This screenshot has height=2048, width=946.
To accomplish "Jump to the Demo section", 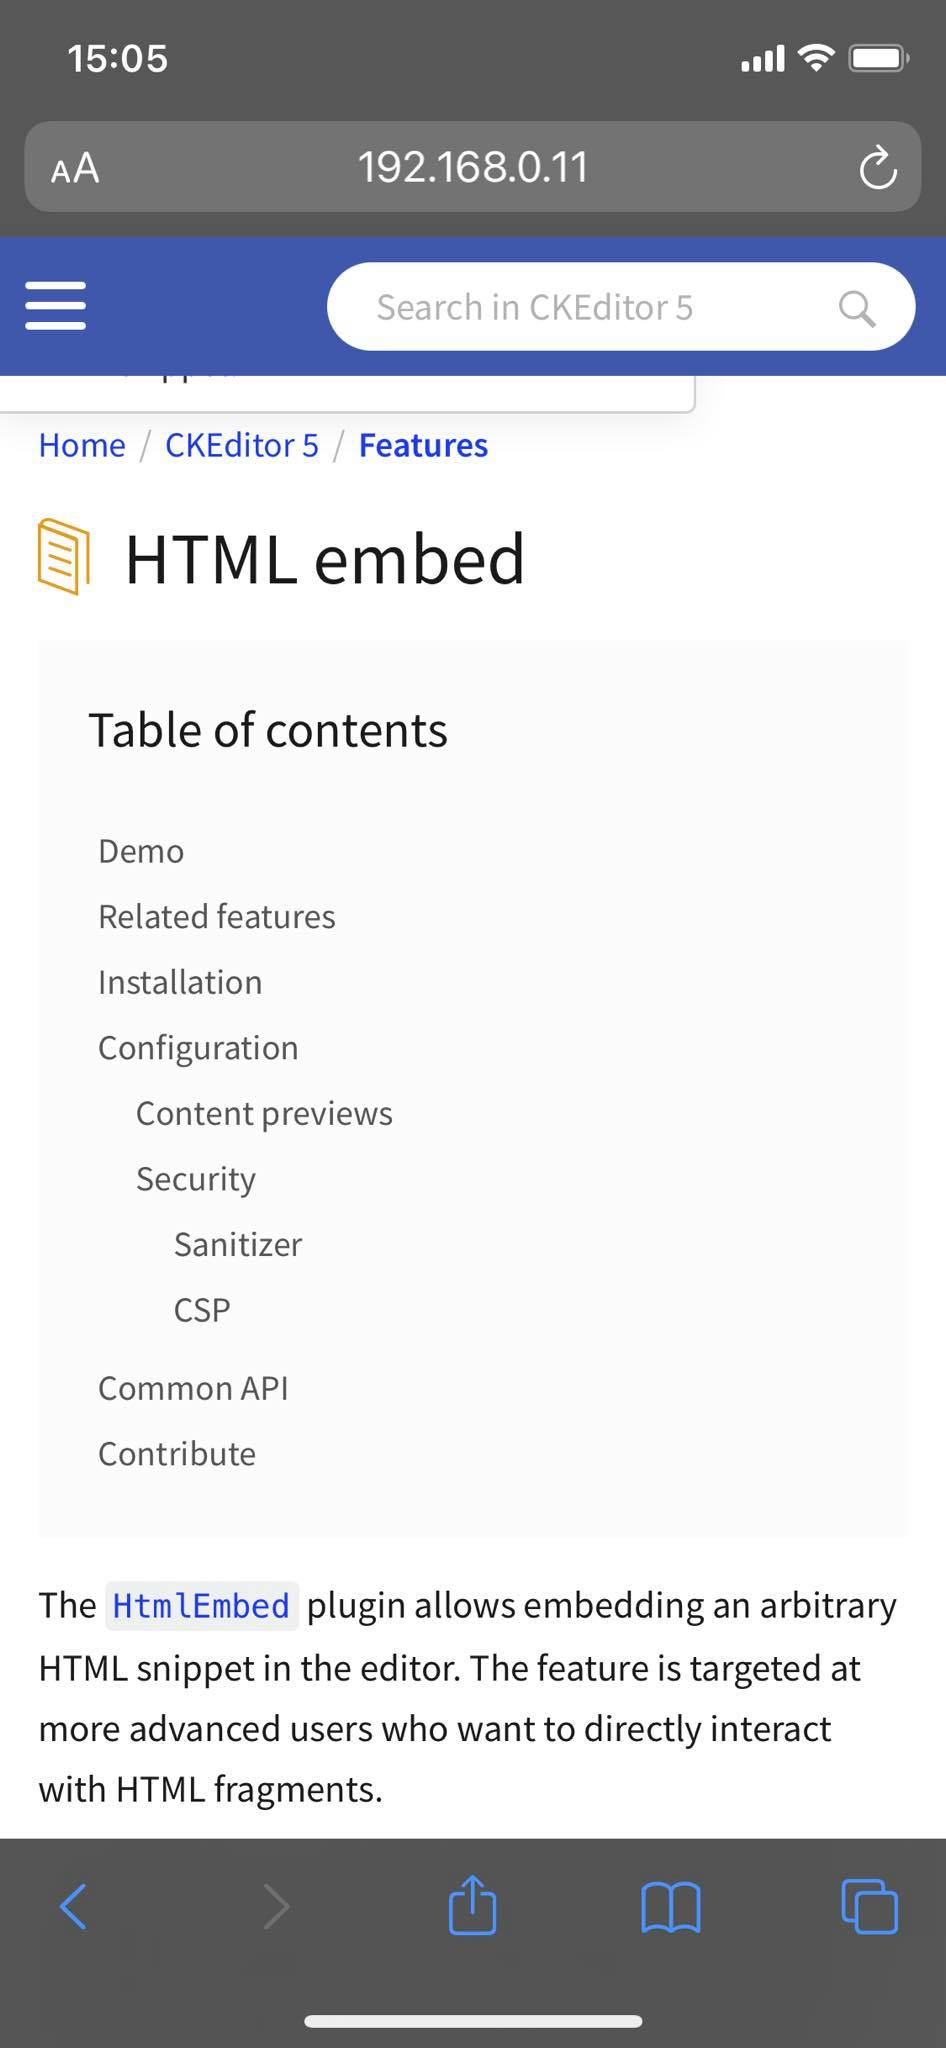I will [140, 851].
